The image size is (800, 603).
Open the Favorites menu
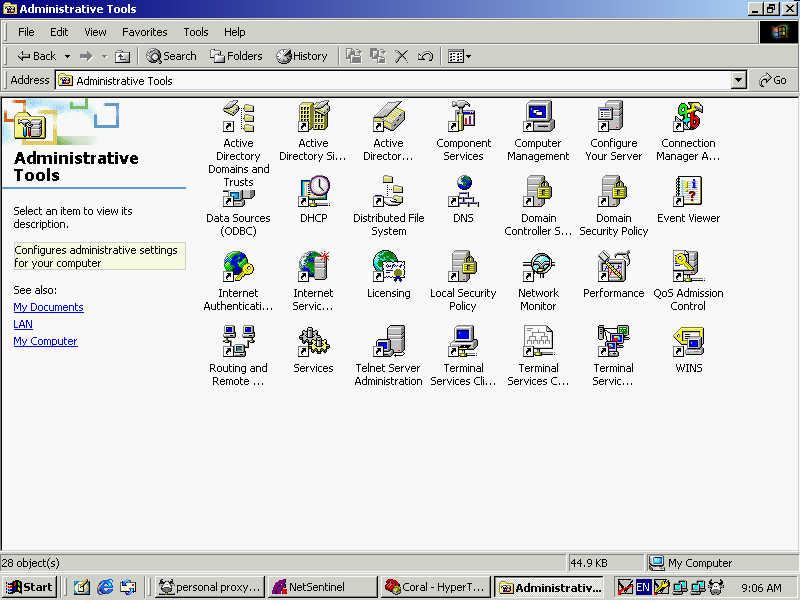[x=144, y=32]
